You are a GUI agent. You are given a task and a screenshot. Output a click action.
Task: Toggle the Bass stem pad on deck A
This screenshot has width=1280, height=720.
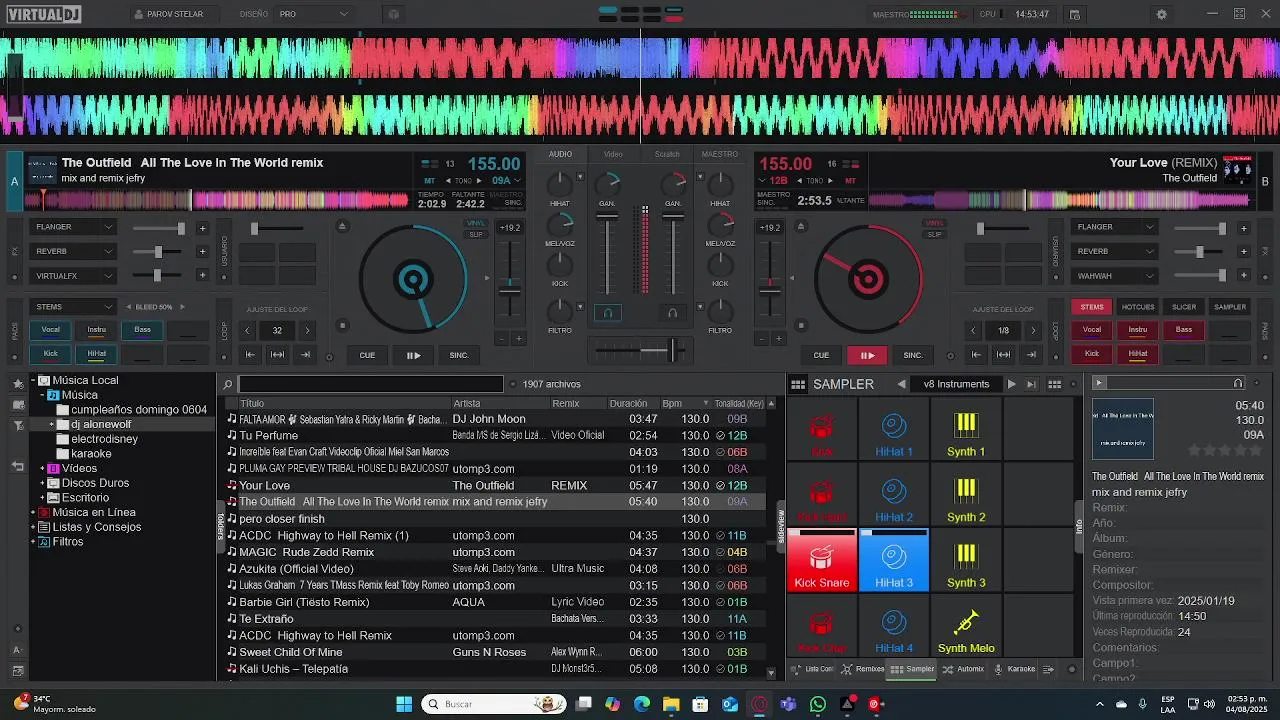click(x=142, y=329)
